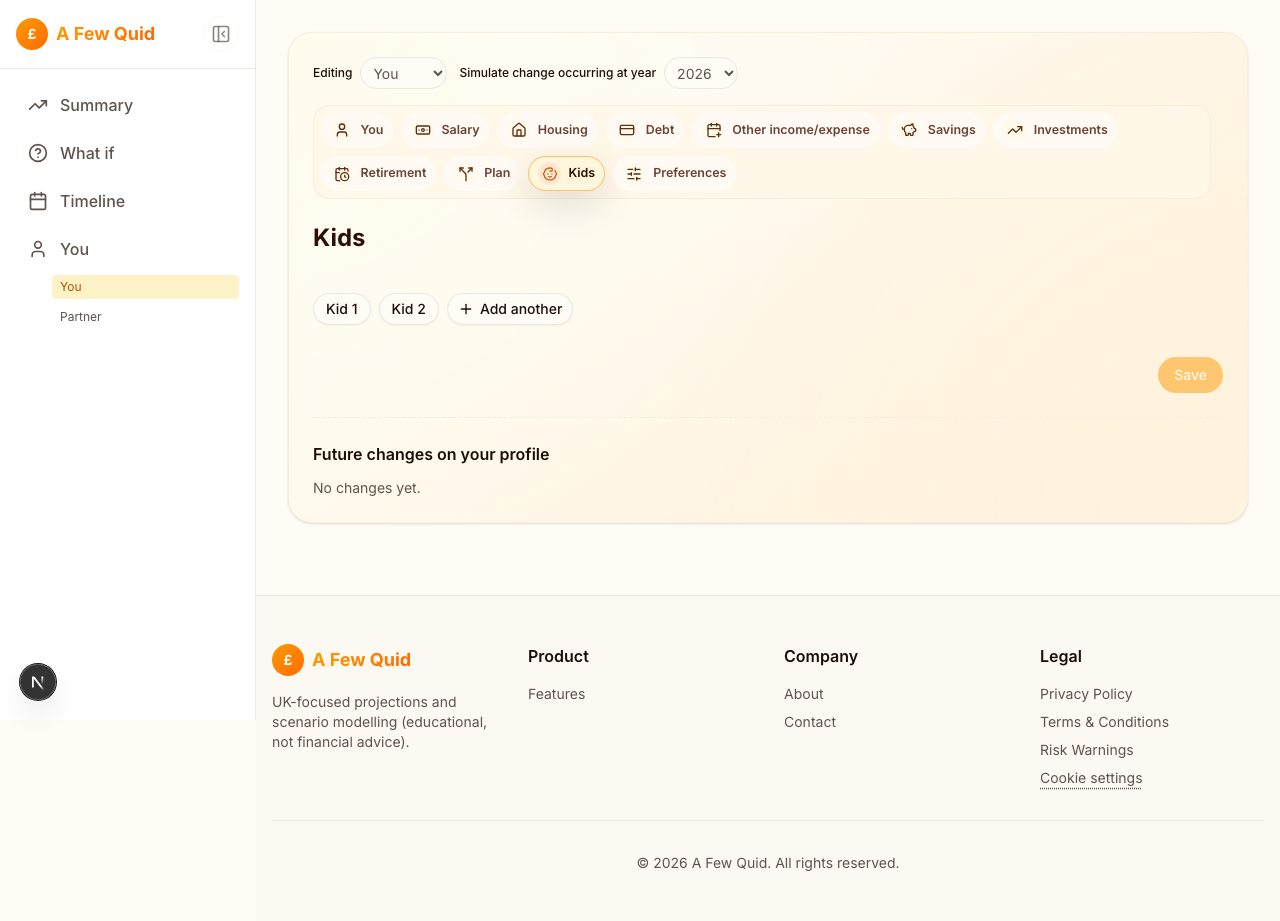Image resolution: width=1280 pixels, height=921 pixels.
Task: Click the What if question mark icon
Action: click(x=38, y=153)
